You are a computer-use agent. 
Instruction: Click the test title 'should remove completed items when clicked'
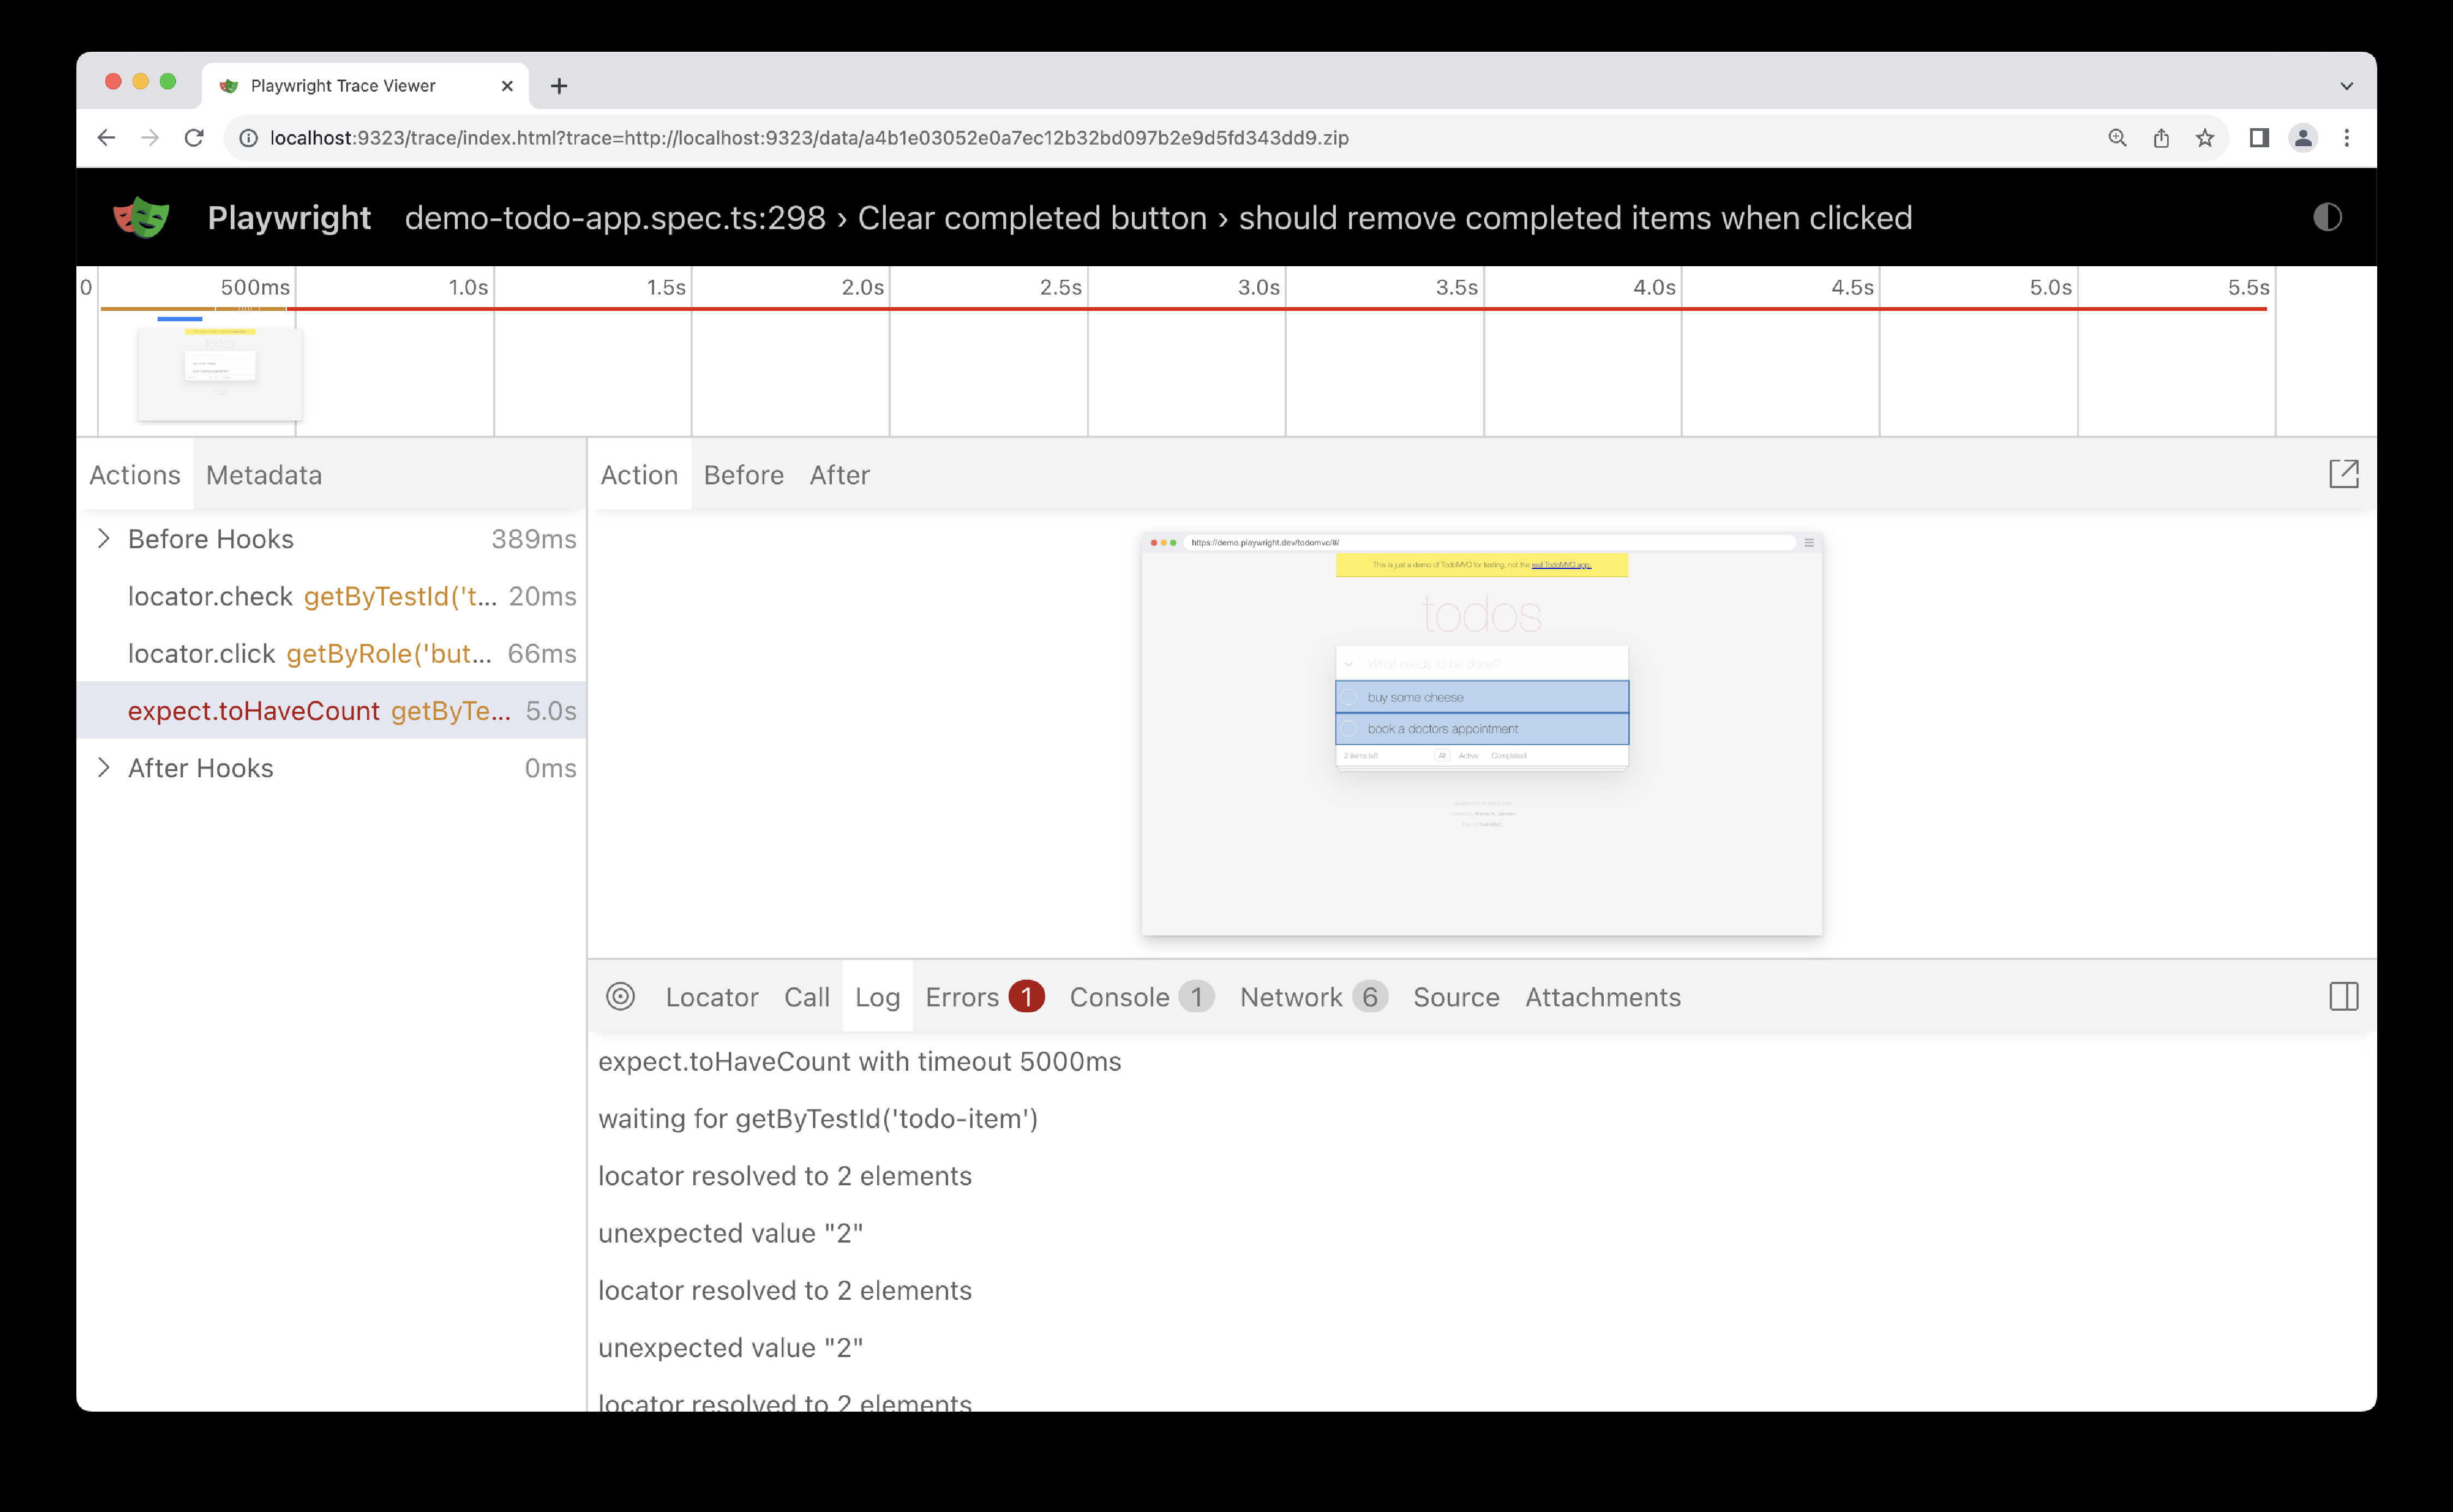coord(1575,218)
